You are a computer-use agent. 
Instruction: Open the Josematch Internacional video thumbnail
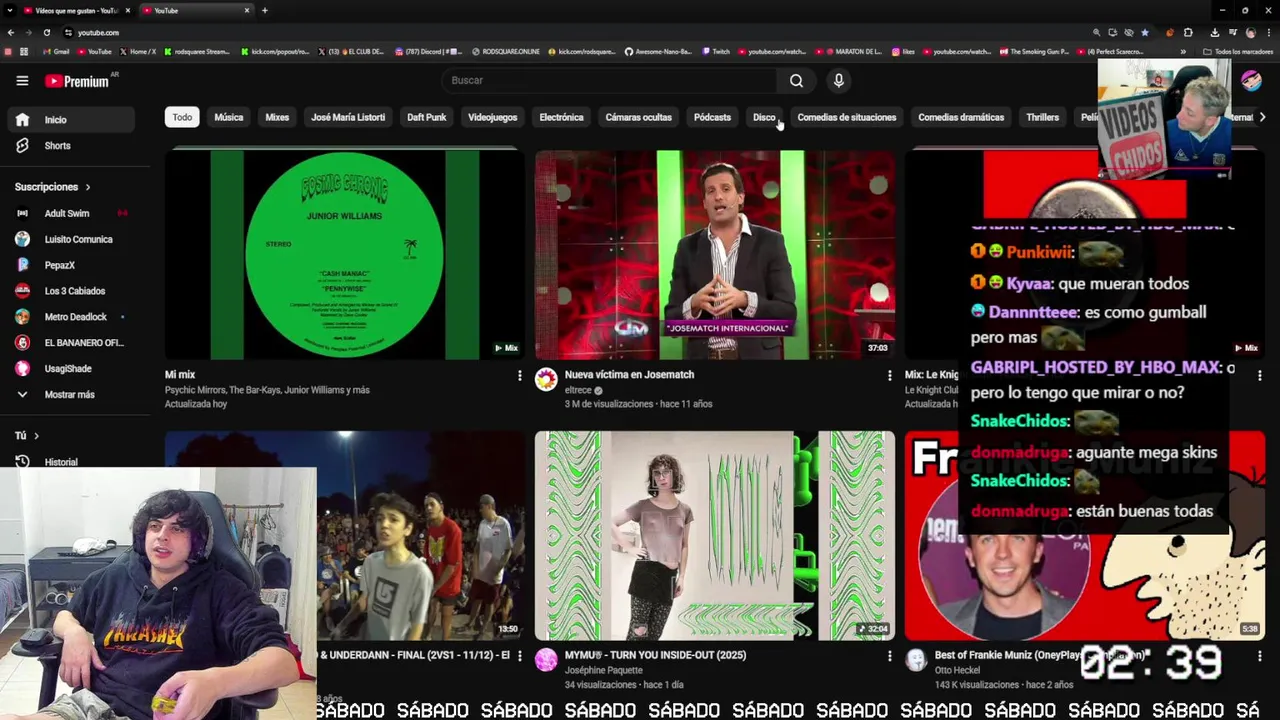coord(714,255)
